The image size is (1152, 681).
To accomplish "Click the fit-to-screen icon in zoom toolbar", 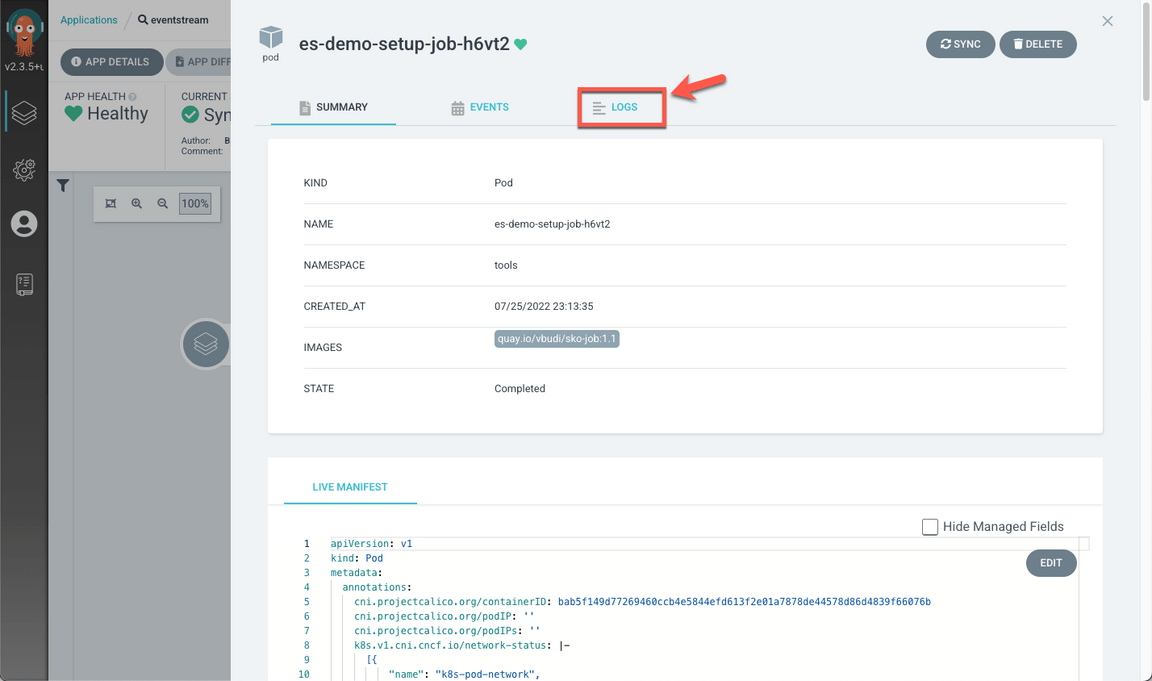I will tap(111, 204).
